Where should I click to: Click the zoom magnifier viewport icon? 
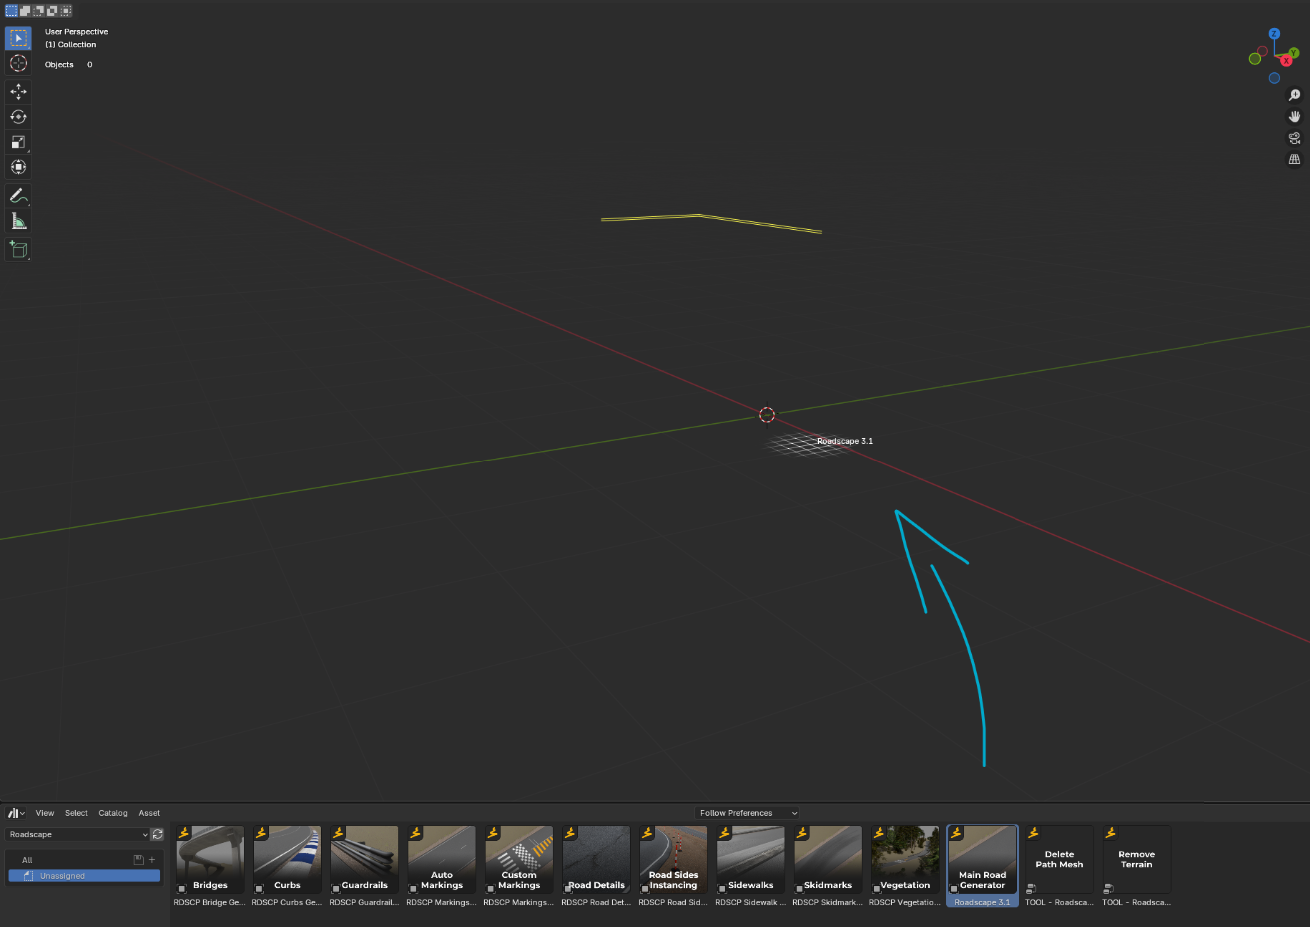1294,95
